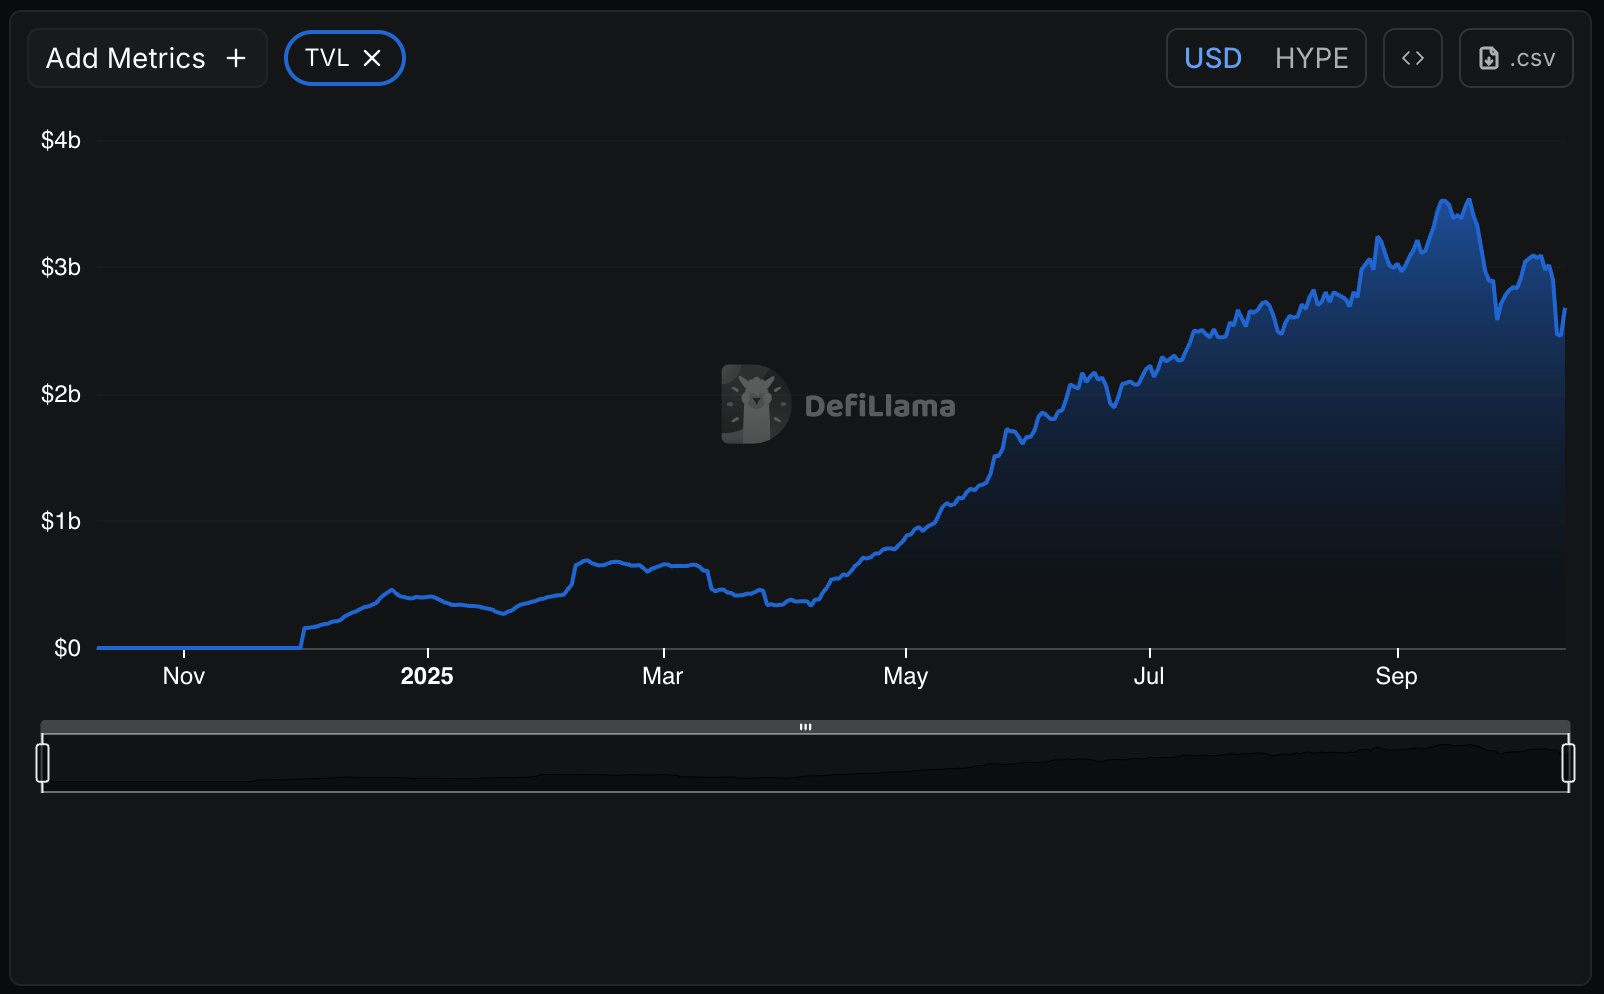Click the Sep label on the time axis
Viewport: 1604px width, 994px height.
[x=1396, y=677]
